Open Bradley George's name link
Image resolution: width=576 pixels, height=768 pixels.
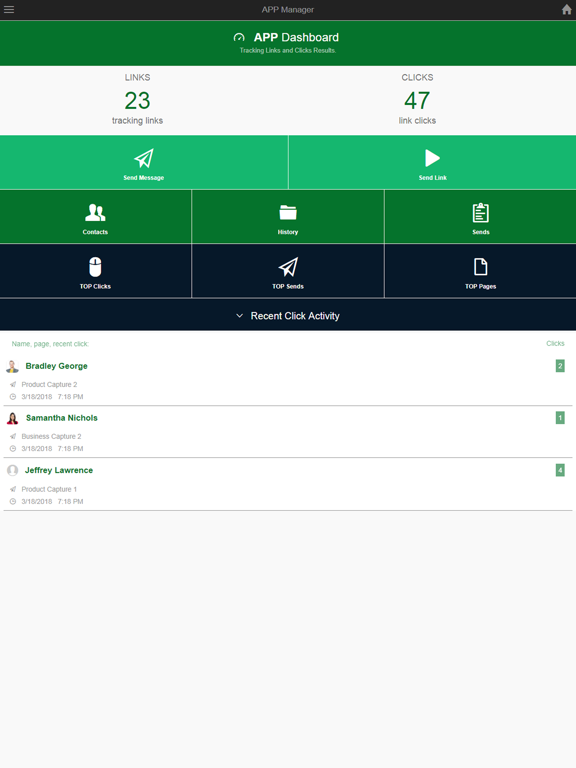coord(56,366)
